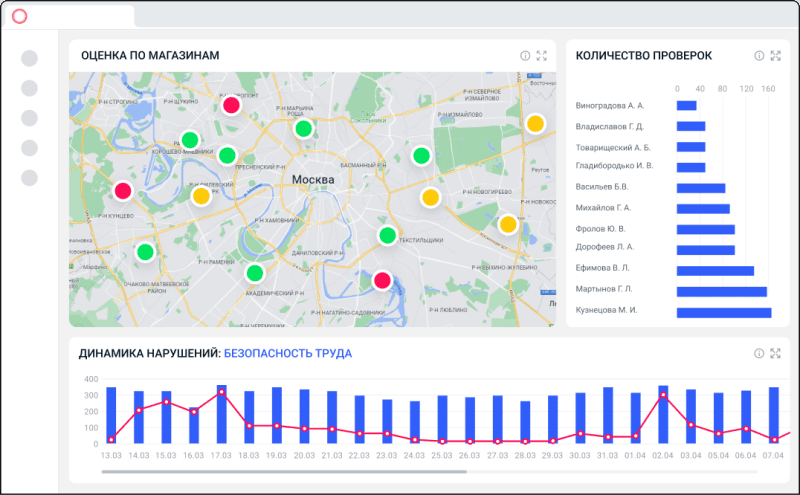Image resolution: width=800 pixels, height=495 pixels.
Task: Select the red line point at 02.04
Action: pyautogui.click(x=663, y=396)
